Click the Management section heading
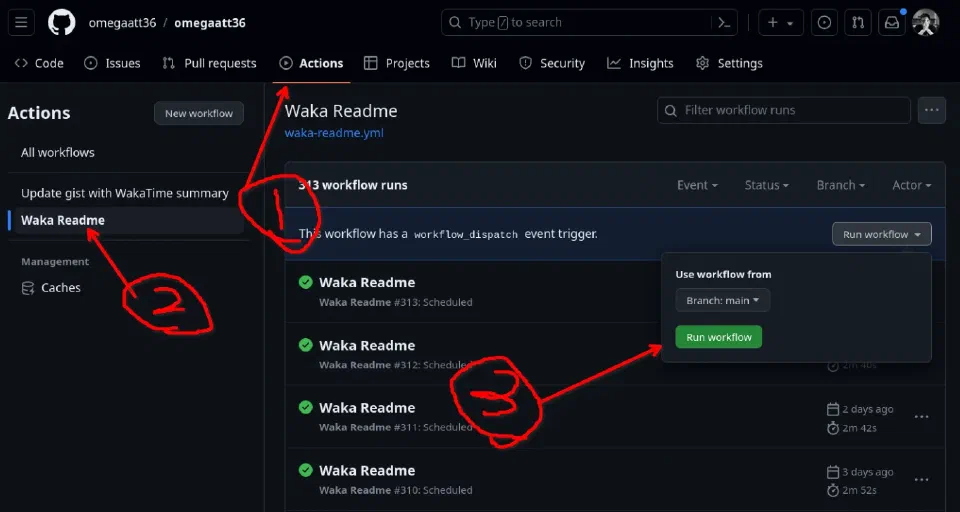 55,262
